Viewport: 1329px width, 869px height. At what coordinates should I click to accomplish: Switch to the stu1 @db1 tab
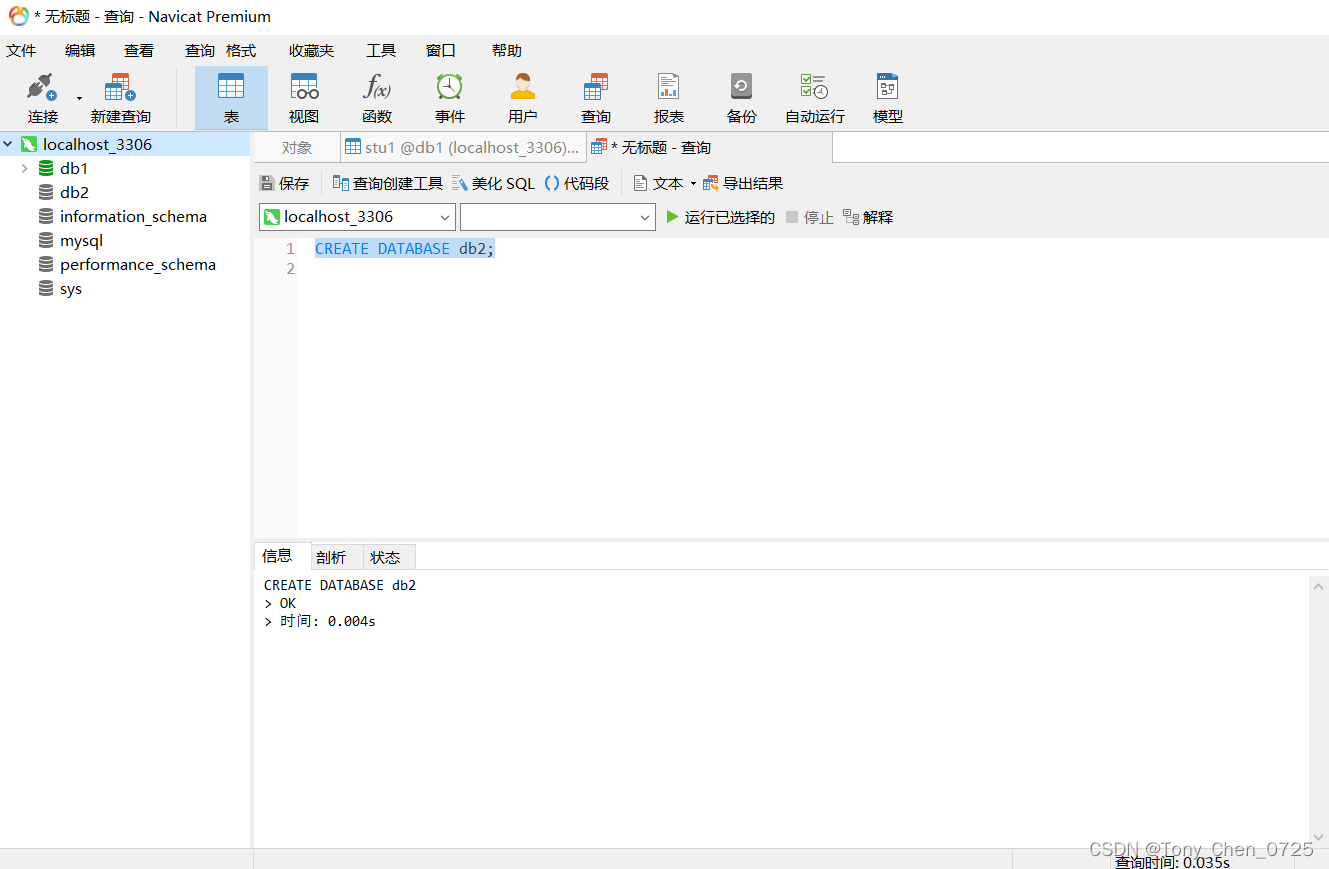[462, 147]
